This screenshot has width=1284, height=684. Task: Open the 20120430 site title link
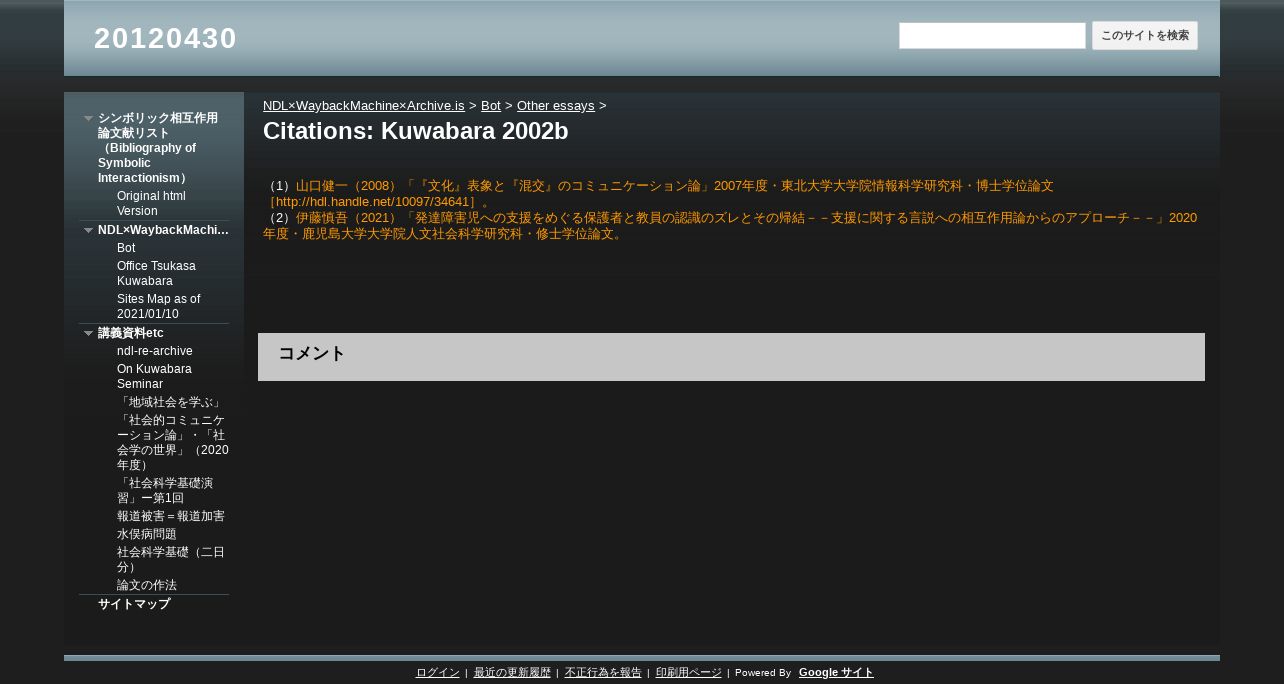165,38
